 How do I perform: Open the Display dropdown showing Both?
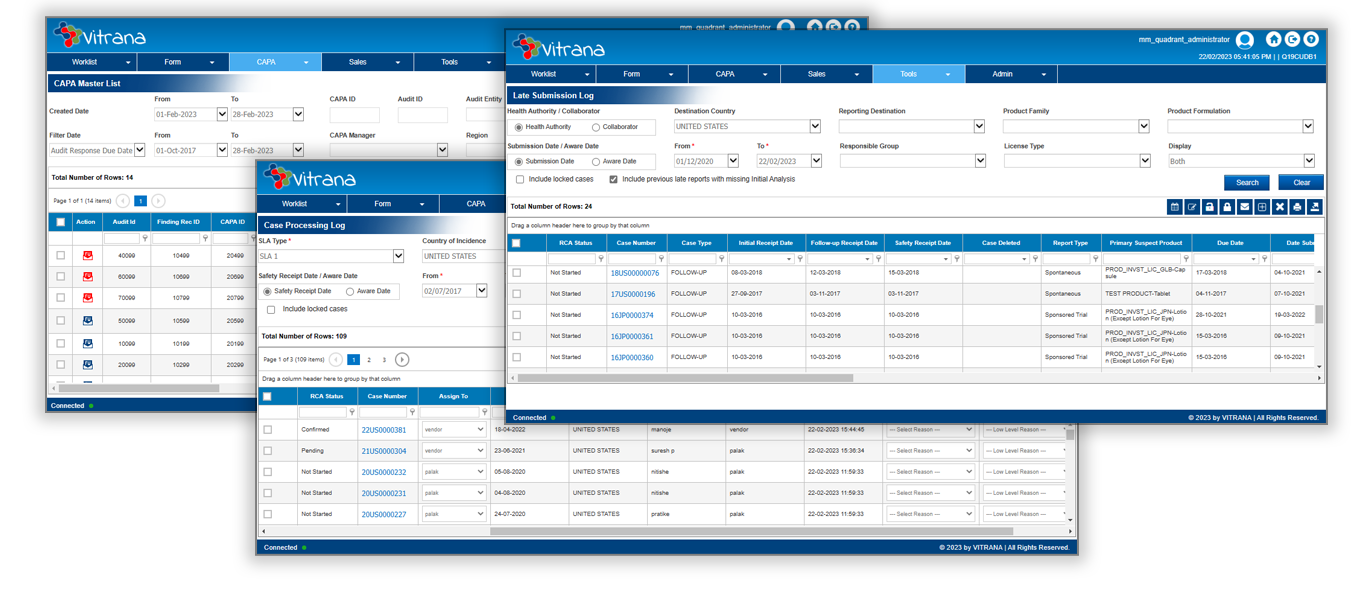pos(1308,161)
